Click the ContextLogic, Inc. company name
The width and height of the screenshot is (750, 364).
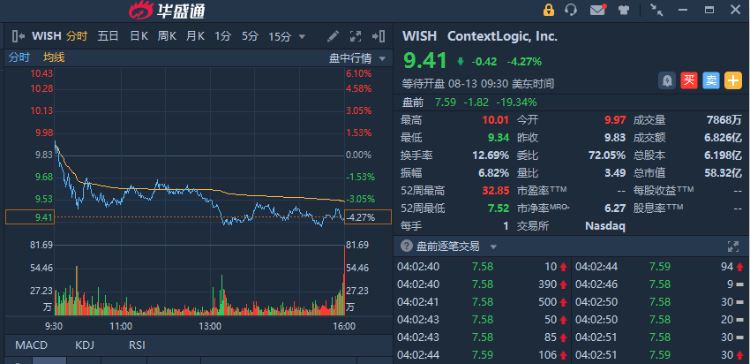(502, 36)
